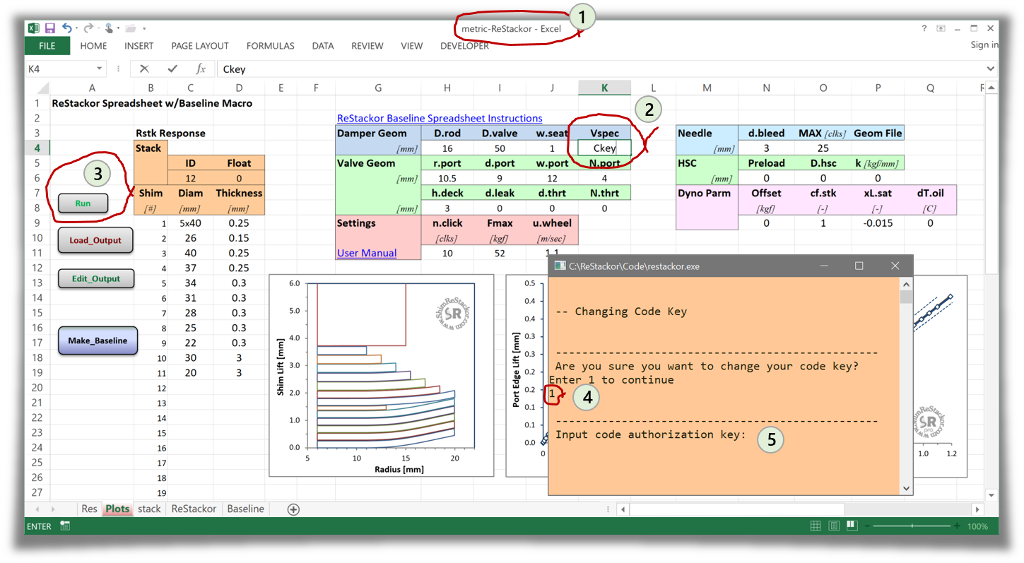Viewport: 1024px width, 563px height.
Task: Expand the Name Box dropdown arrow
Action: (99, 69)
